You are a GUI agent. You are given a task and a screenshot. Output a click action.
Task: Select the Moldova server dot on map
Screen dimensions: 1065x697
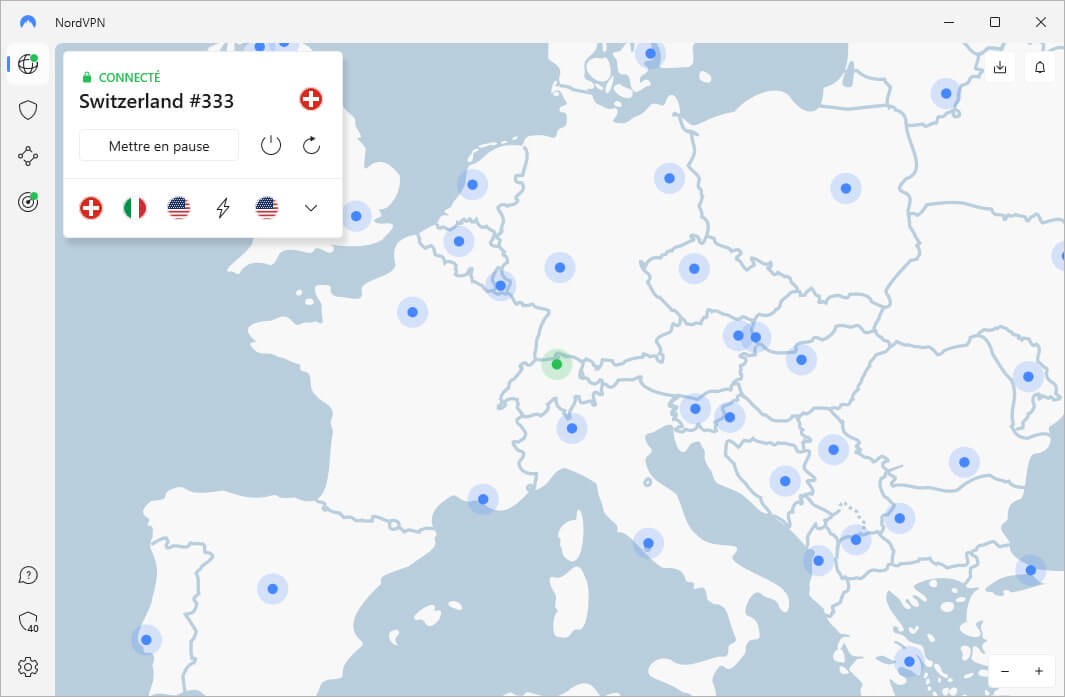click(x=1028, y=377)
